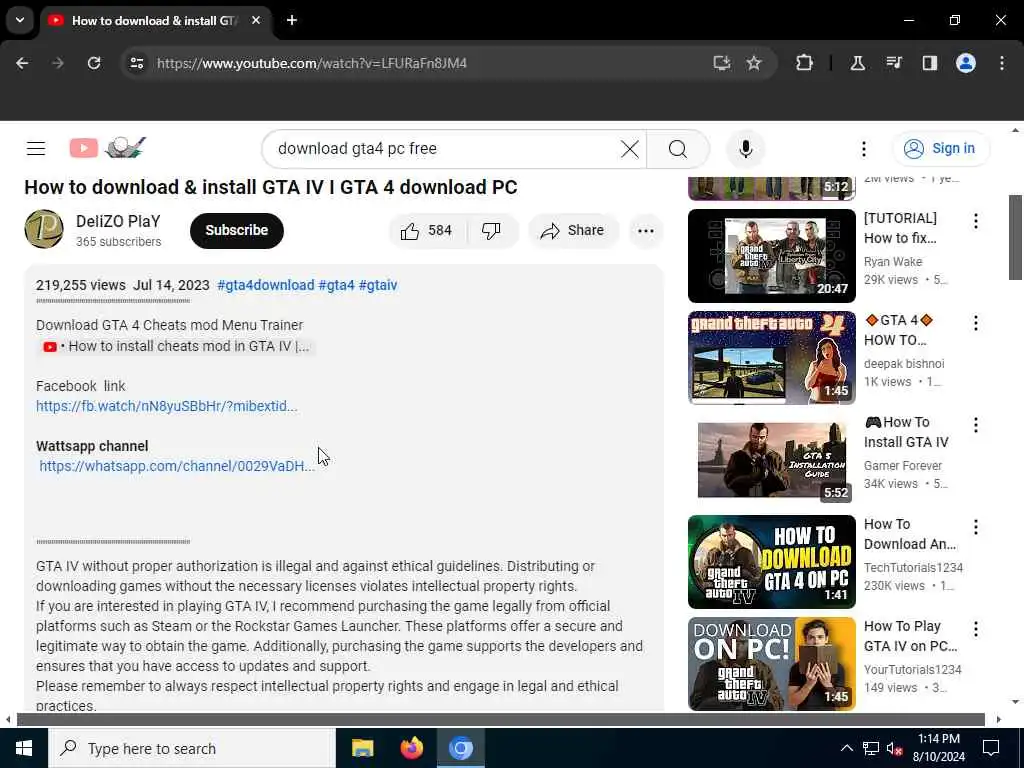The height and width of the screenshot is (768, 1024).
Task: Open a new browser tab
Action: click(x=292, y=20)
